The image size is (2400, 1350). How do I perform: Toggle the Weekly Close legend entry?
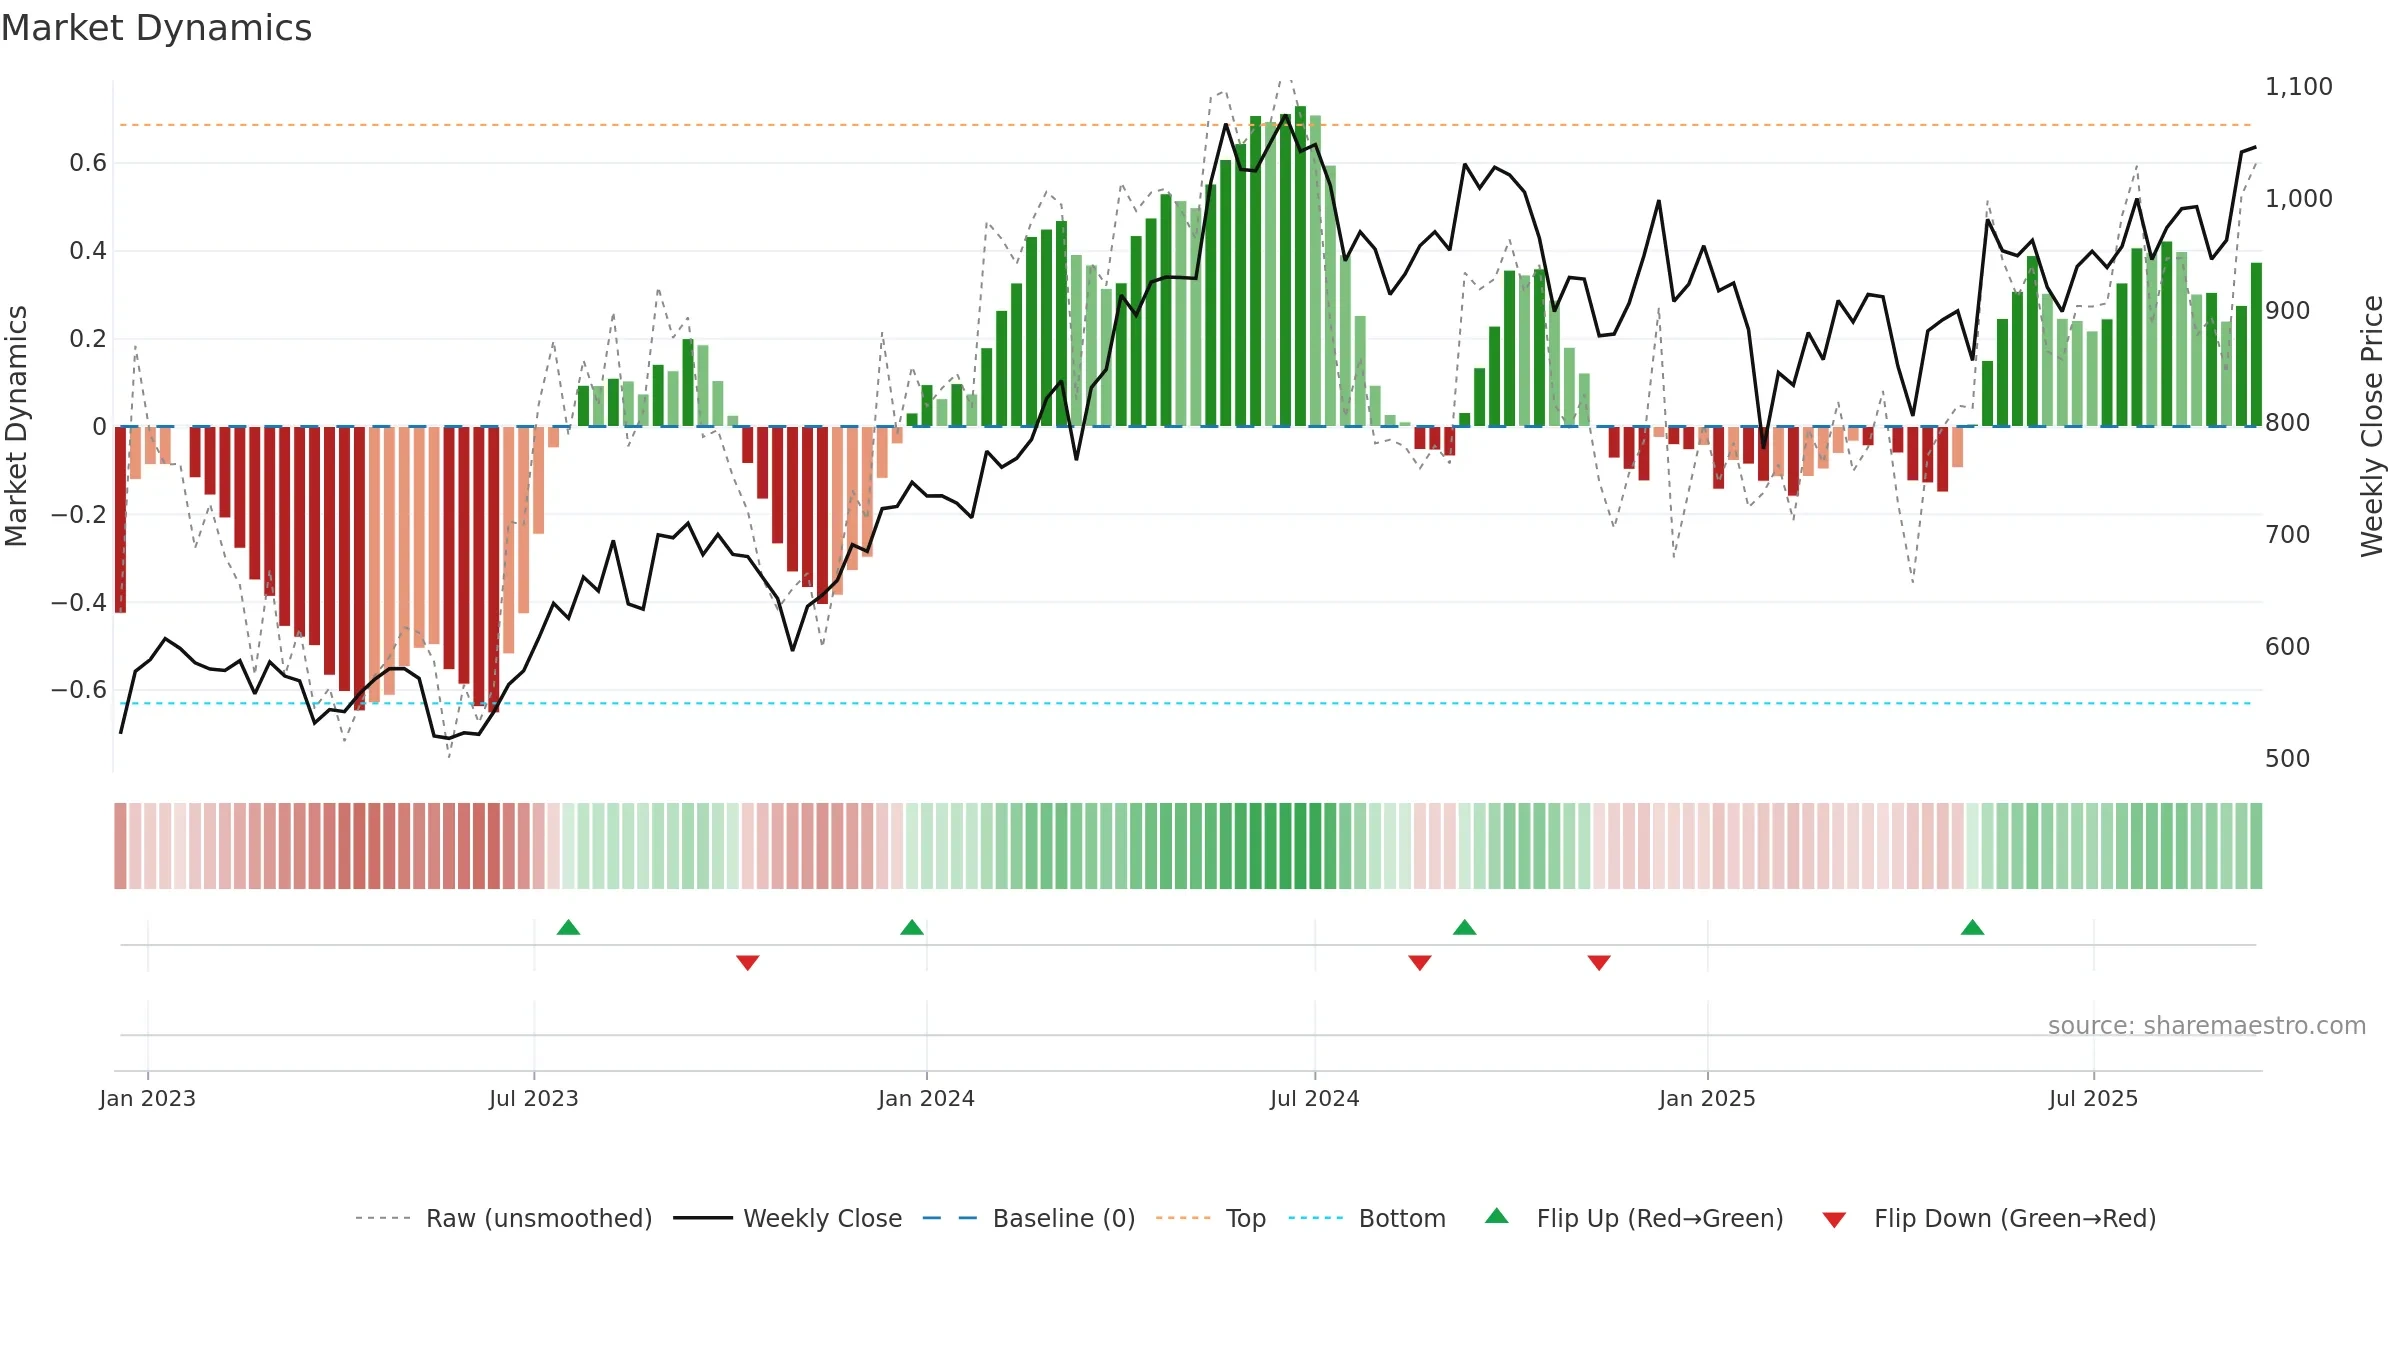tap(788, 1218)
